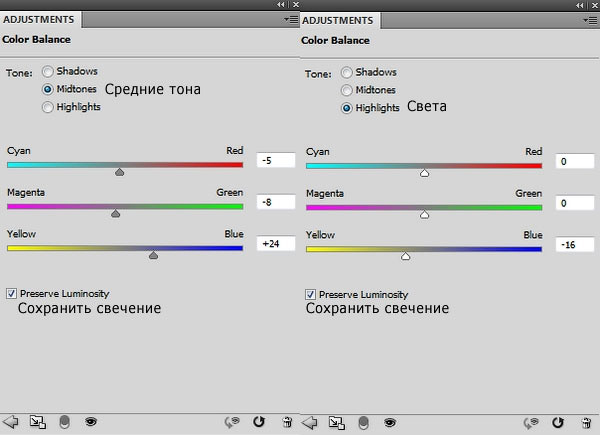Toggle layer visibility eye in left panel
Viewport: 600px width, 435px height.
click(91, 422)
